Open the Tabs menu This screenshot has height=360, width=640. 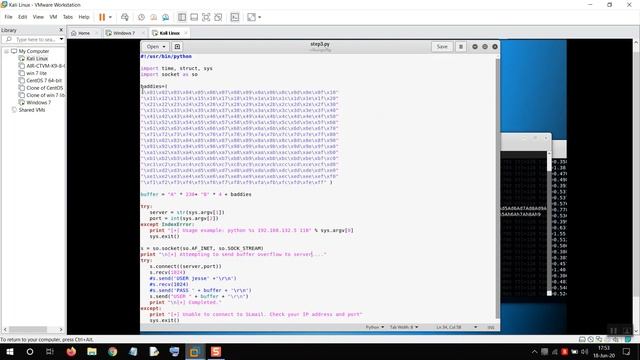68,17
